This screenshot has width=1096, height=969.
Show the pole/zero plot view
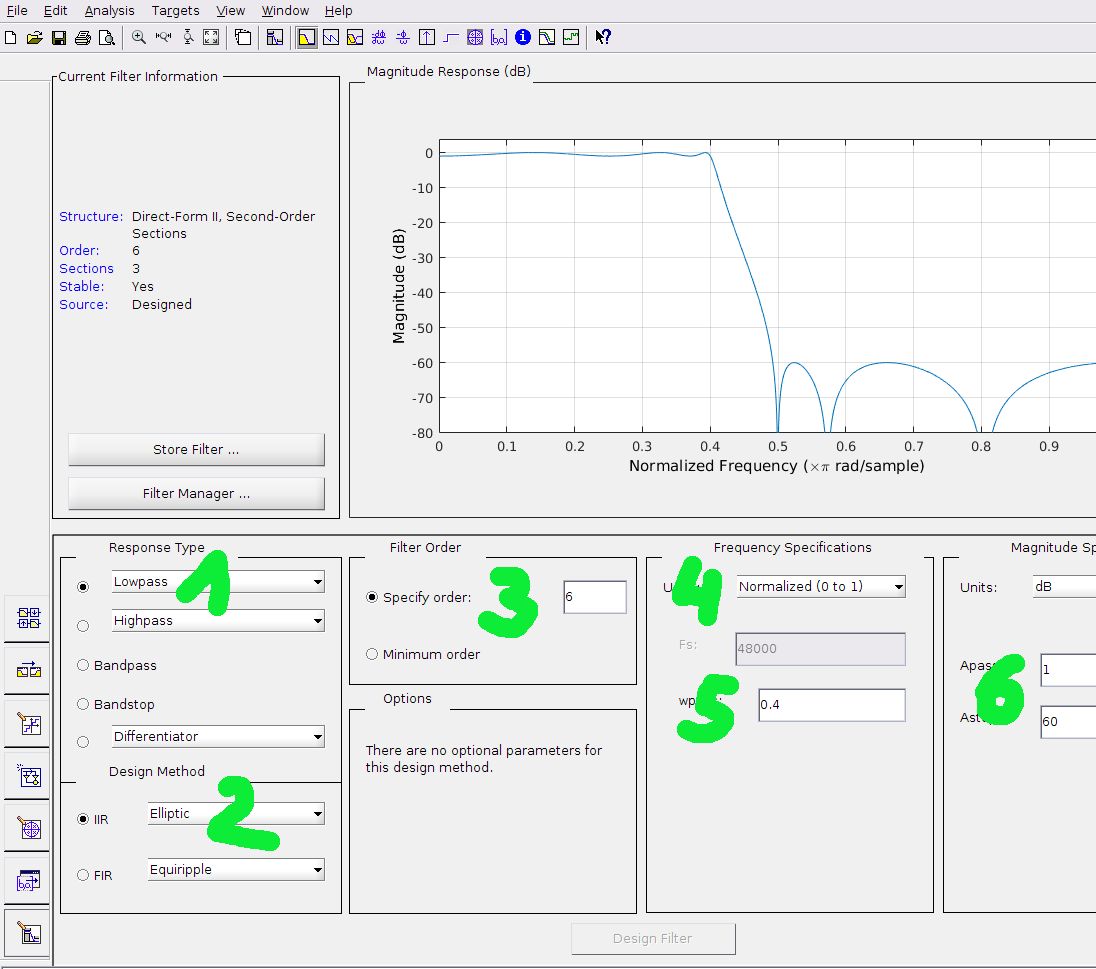click(x=475, y=38)
